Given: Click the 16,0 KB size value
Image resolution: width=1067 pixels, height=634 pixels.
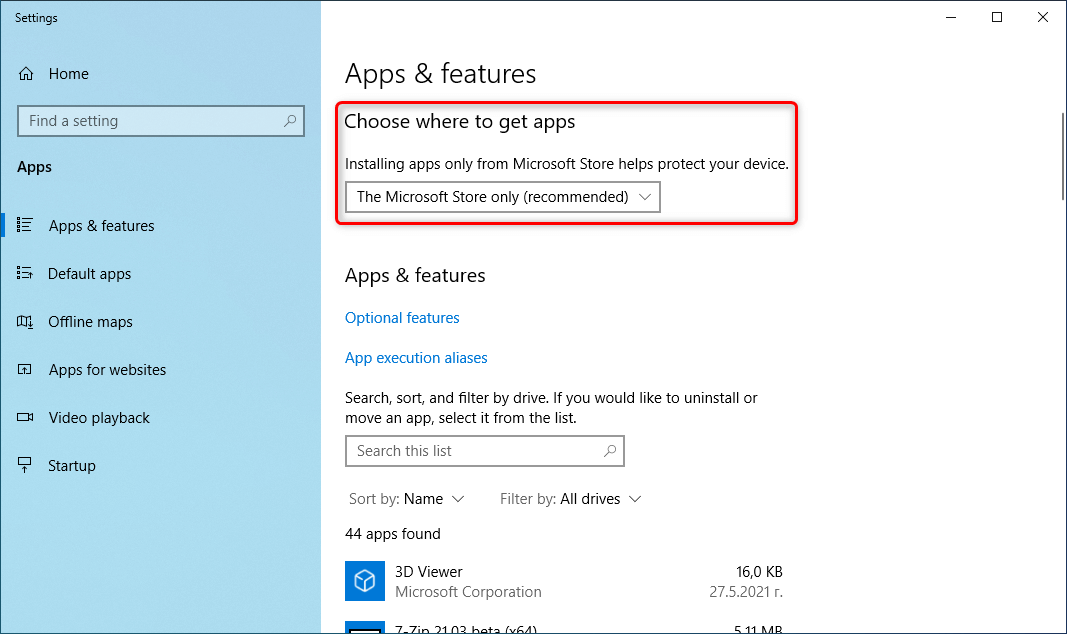Looking at the screenshot, I should (x=759, y=571).
